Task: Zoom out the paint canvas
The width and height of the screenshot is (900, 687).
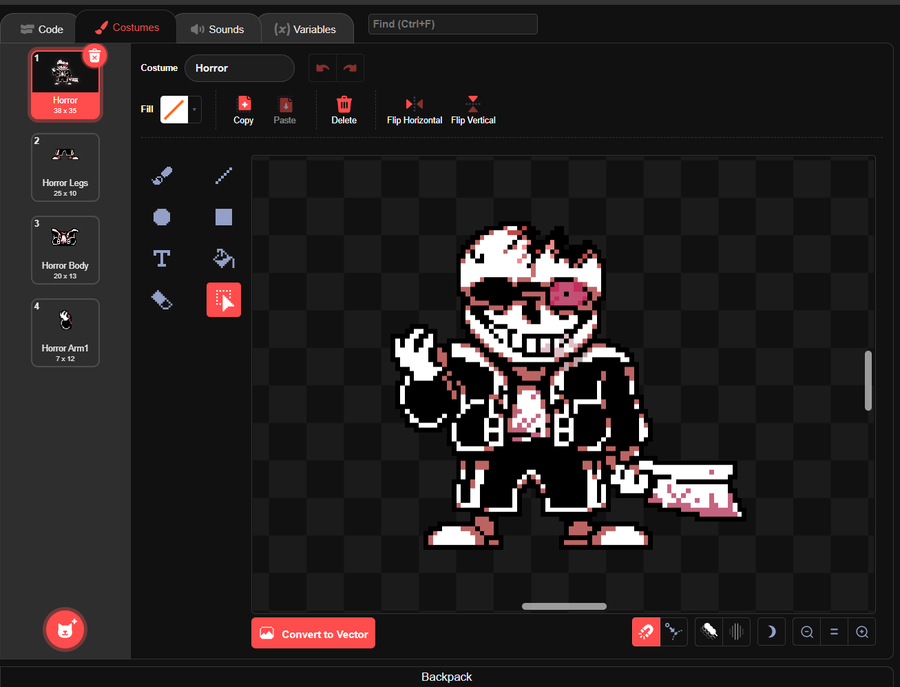Action: coord(806,632)
